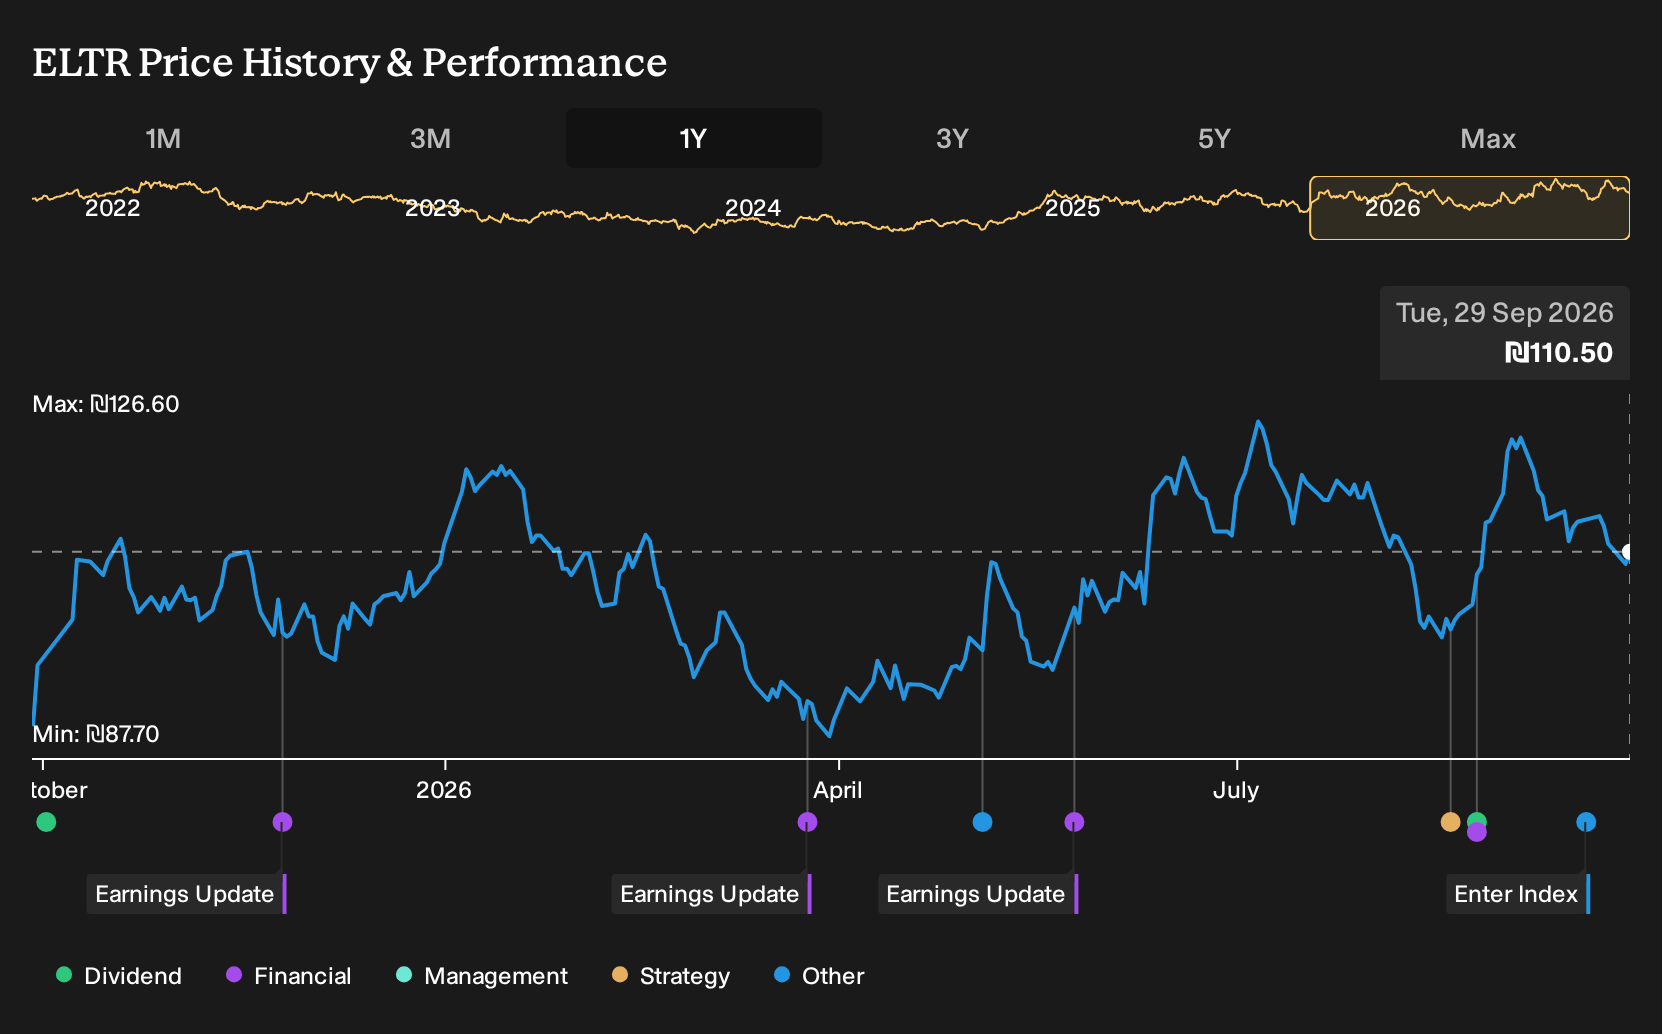This screenshot has height=1034, width=1662.
Task: Toggle the Dividend legend filter
Action: tap(119, 976)
